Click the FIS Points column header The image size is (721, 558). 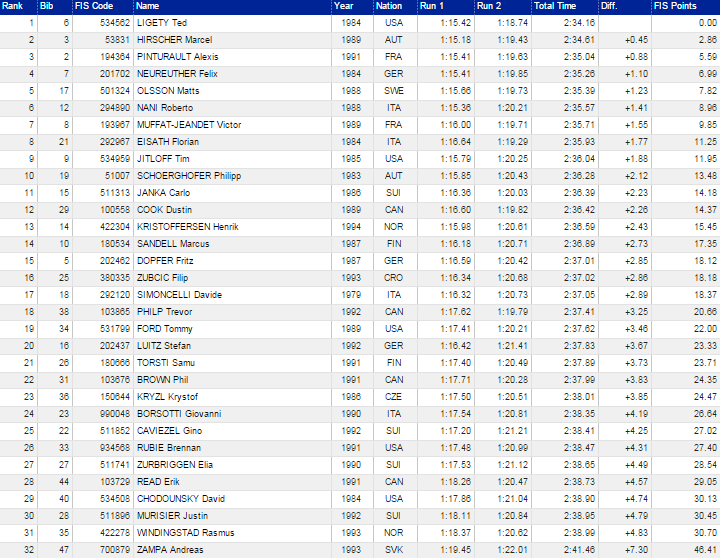click(x=674, y=6)
